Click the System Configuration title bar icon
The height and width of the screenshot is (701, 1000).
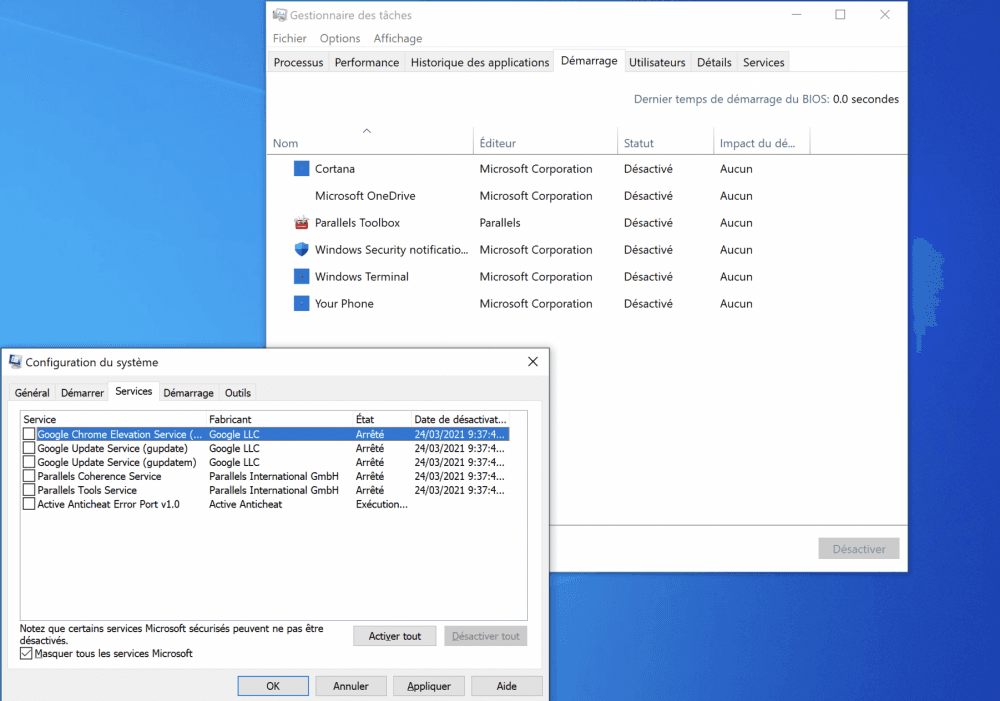click(15, 362)
